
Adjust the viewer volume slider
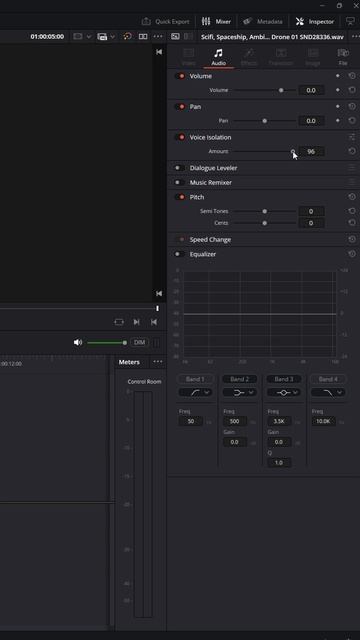pos(107,342)
